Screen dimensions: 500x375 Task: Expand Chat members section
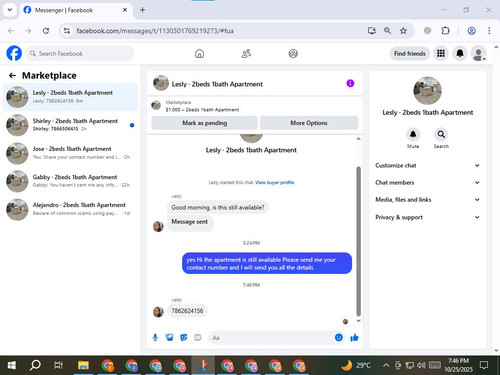click(428, 182)
